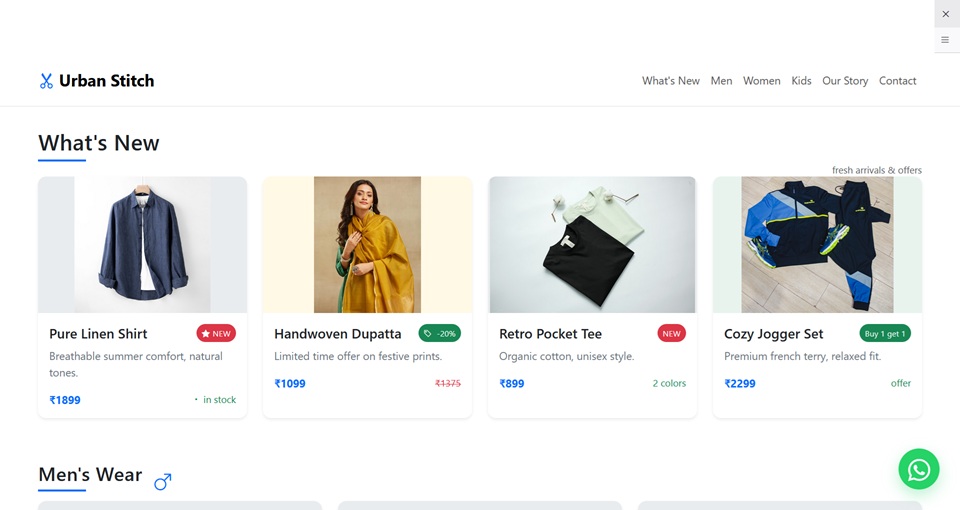960x510 pixels.
Task: Click the ₹1099 price
Action: [290, 383]
